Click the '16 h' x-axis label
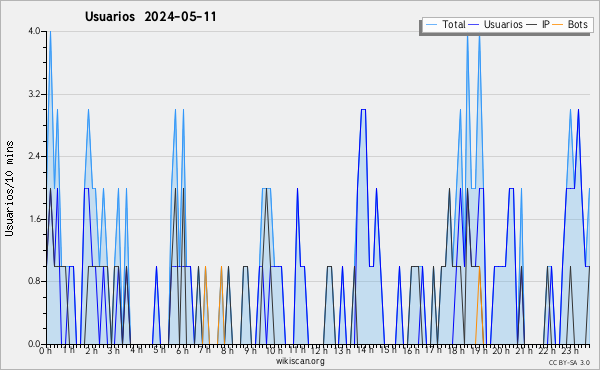Image resolution: width=600 pixels, height=370 pixels. click(x=411, y=350)
